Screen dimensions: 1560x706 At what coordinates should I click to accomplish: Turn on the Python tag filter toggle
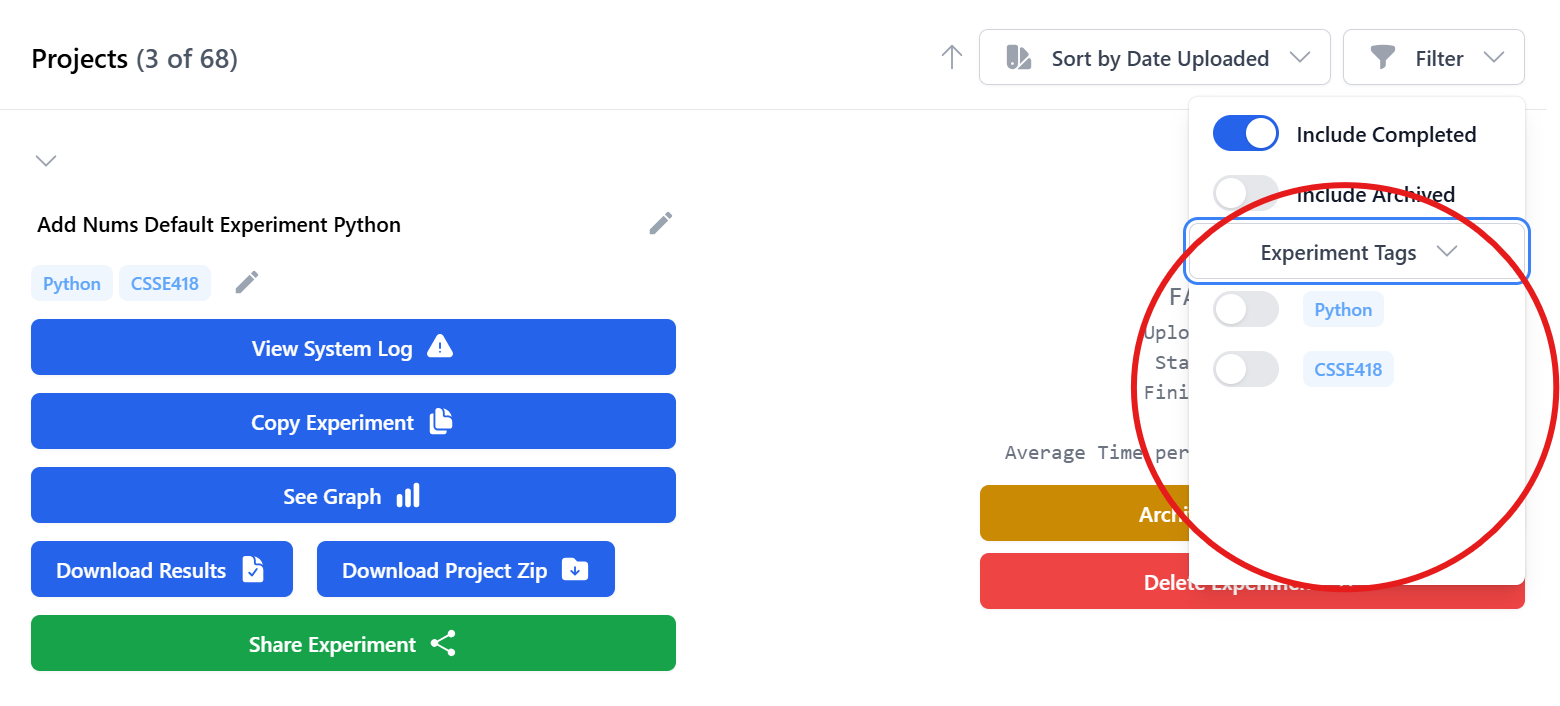[x=1245, y=309]
